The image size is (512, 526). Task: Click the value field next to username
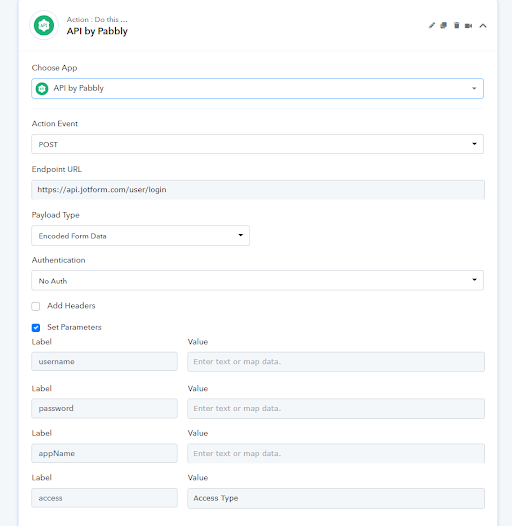point(336,362)
